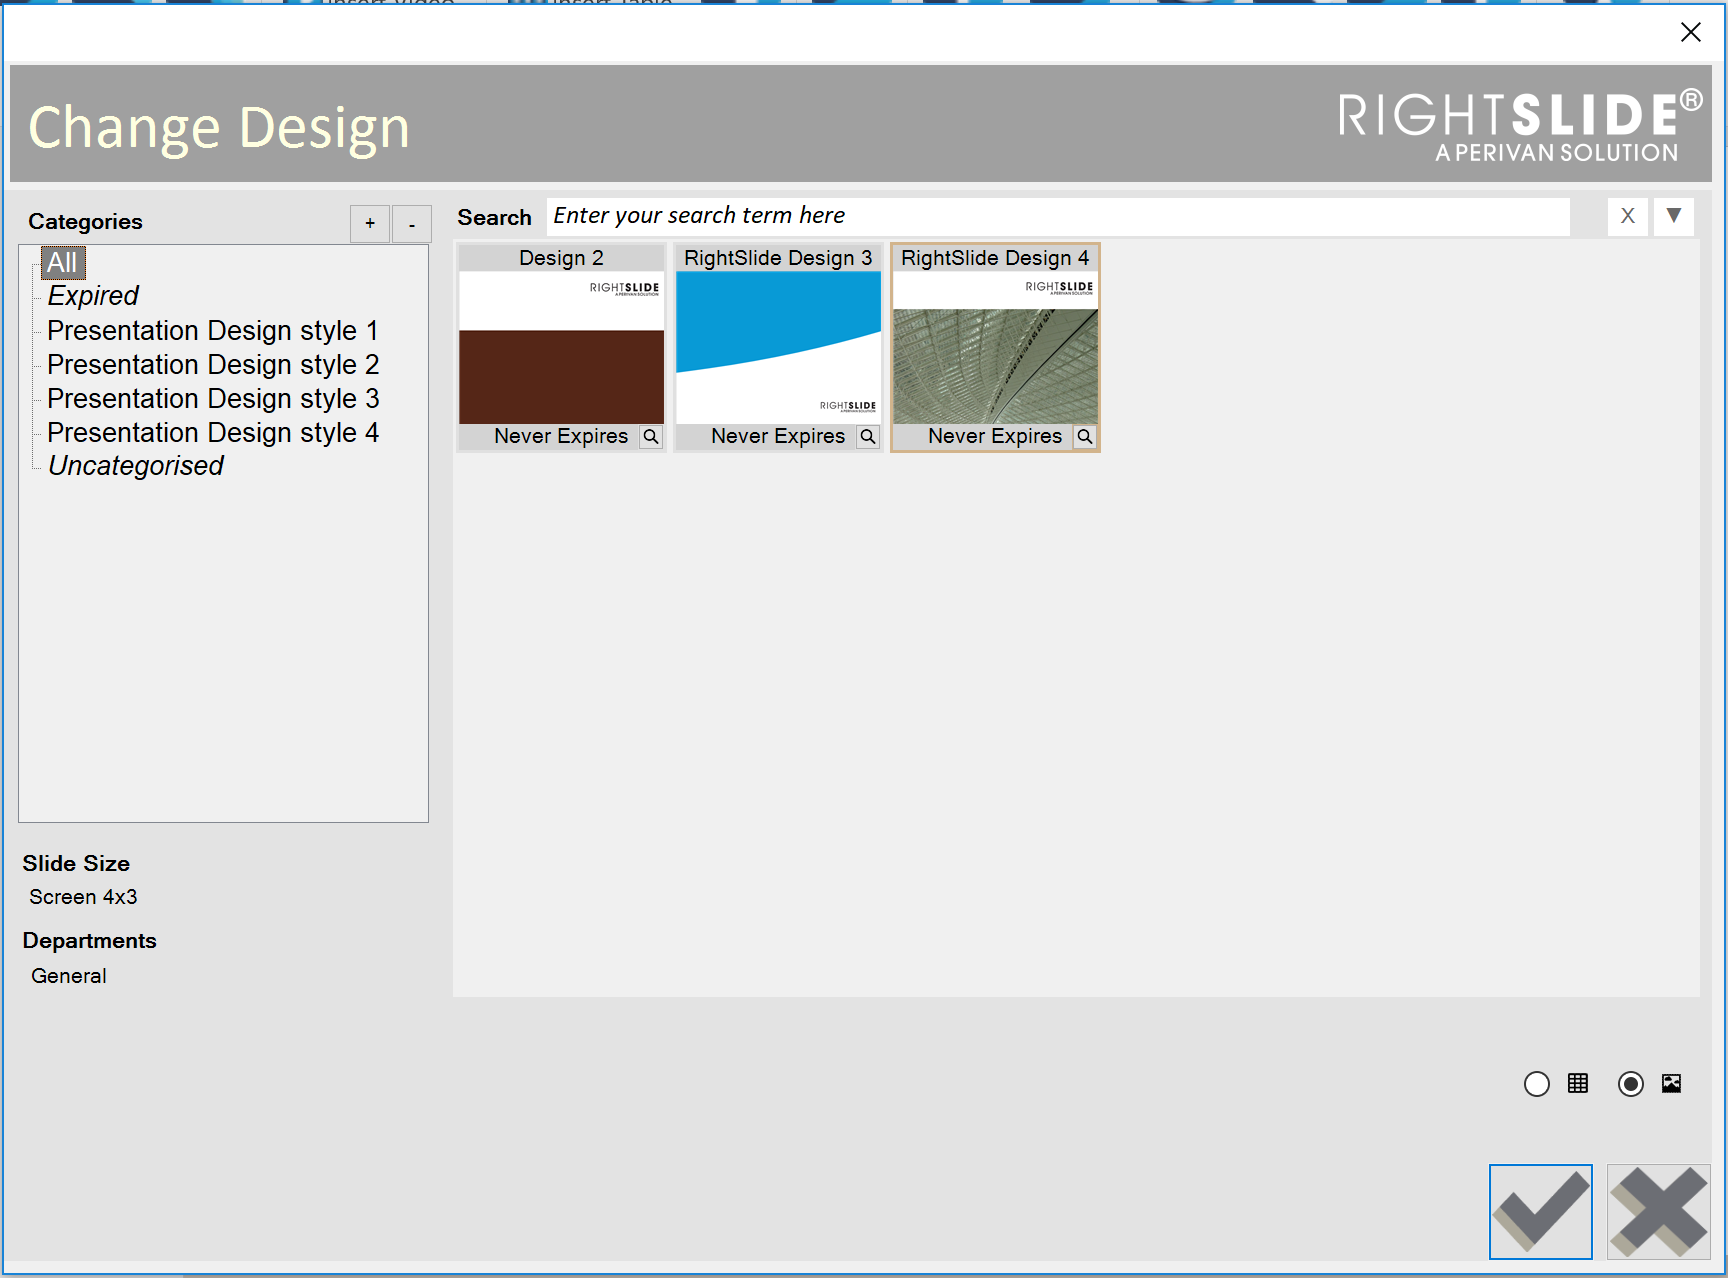Click the grid list view icon
This screenshot has height=1278, width=1728.
pyautogui.click(x=1578, y=1083)
